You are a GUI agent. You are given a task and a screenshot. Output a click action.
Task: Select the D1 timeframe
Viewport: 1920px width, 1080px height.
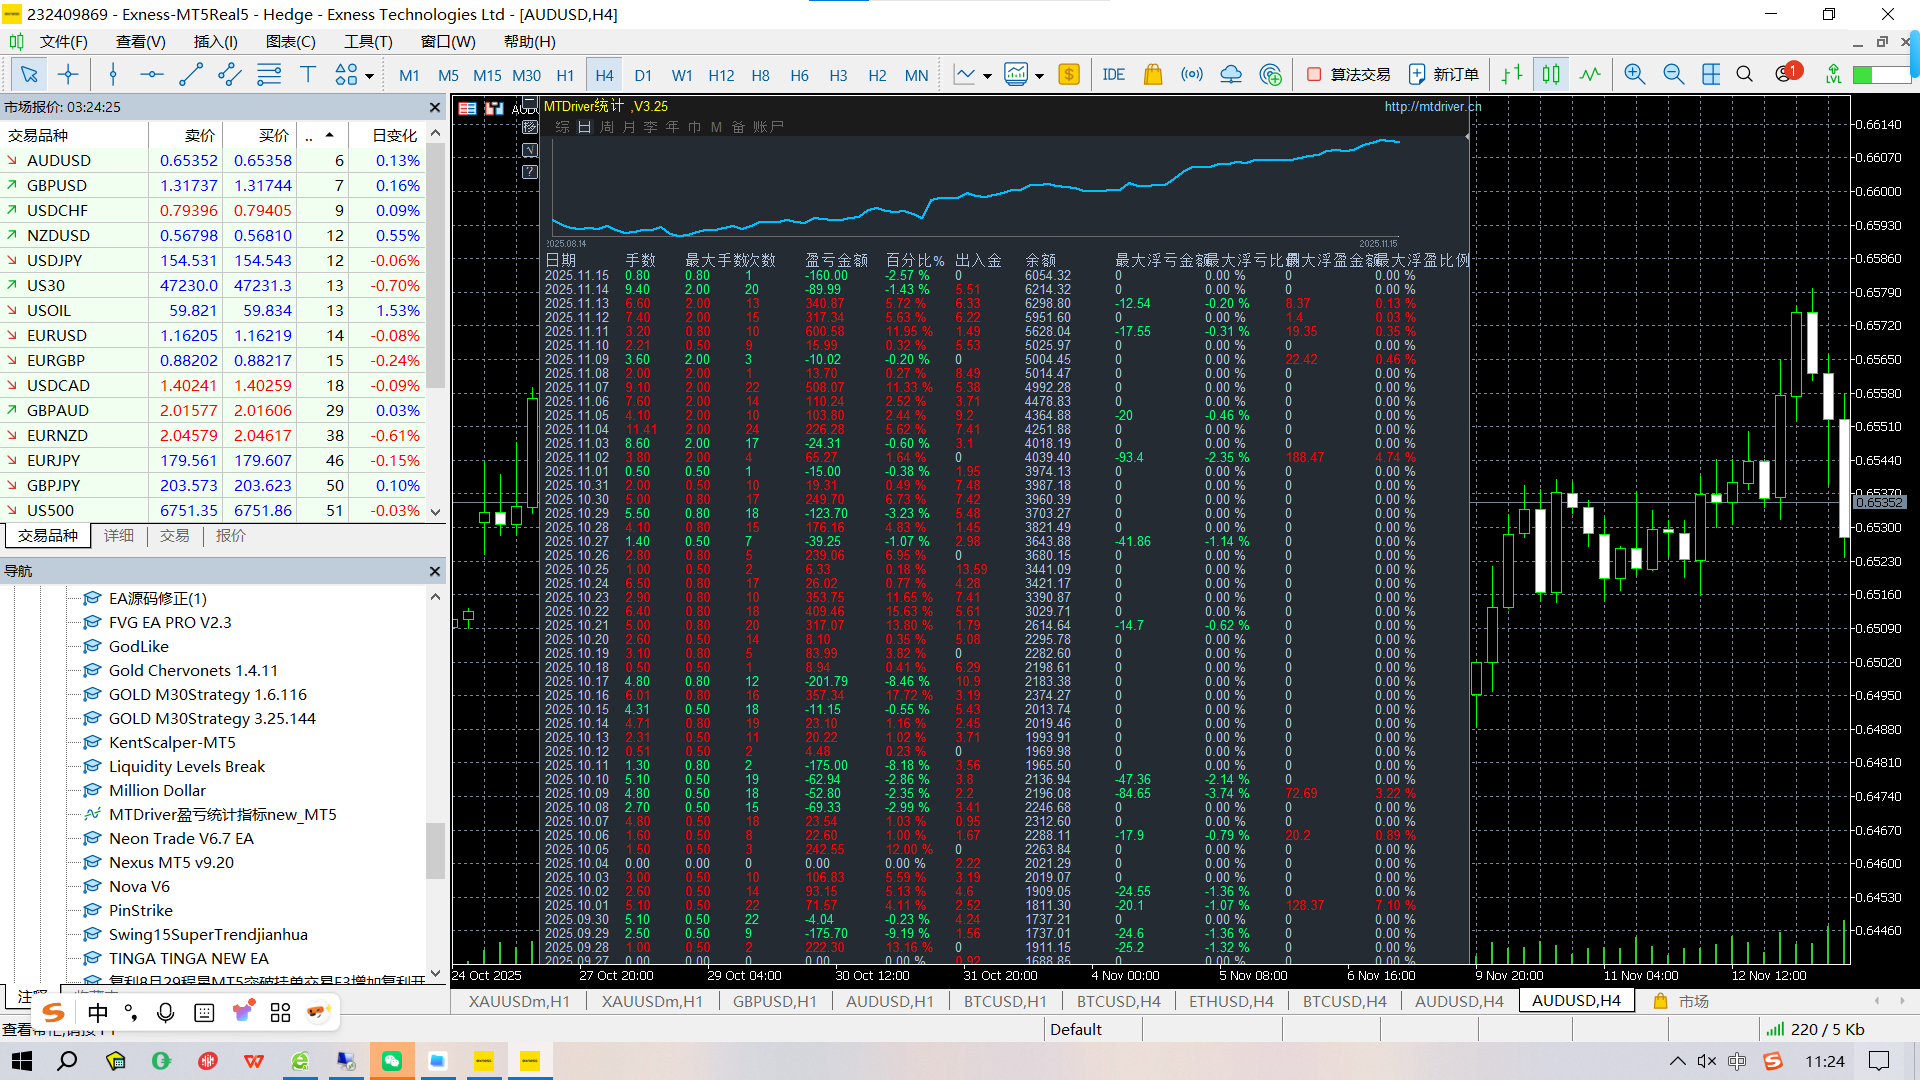pyautogui.click(x=643, y=75)
